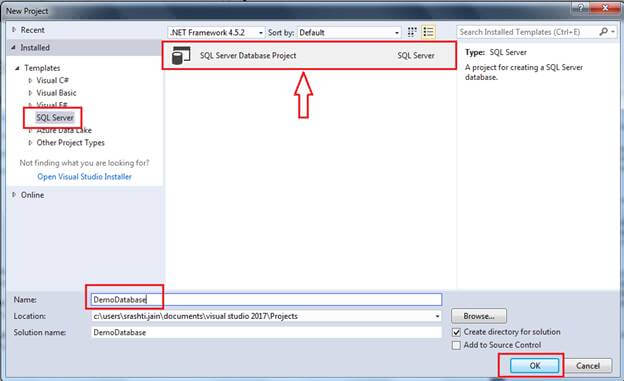The width and height of the screenshot is (624, 381).
Task: Select the SQL Server template category
Action: pyautogui.click(x=55, y=118)
